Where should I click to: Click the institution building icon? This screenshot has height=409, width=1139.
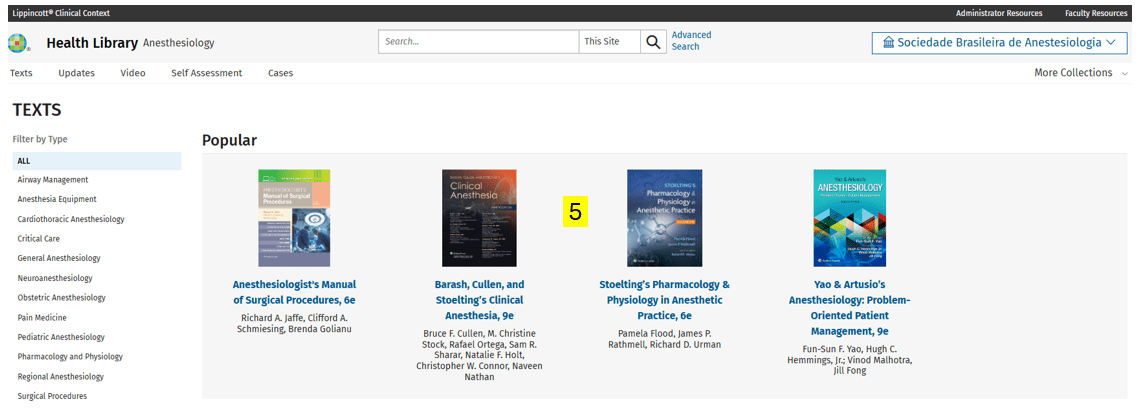point(888,43)
